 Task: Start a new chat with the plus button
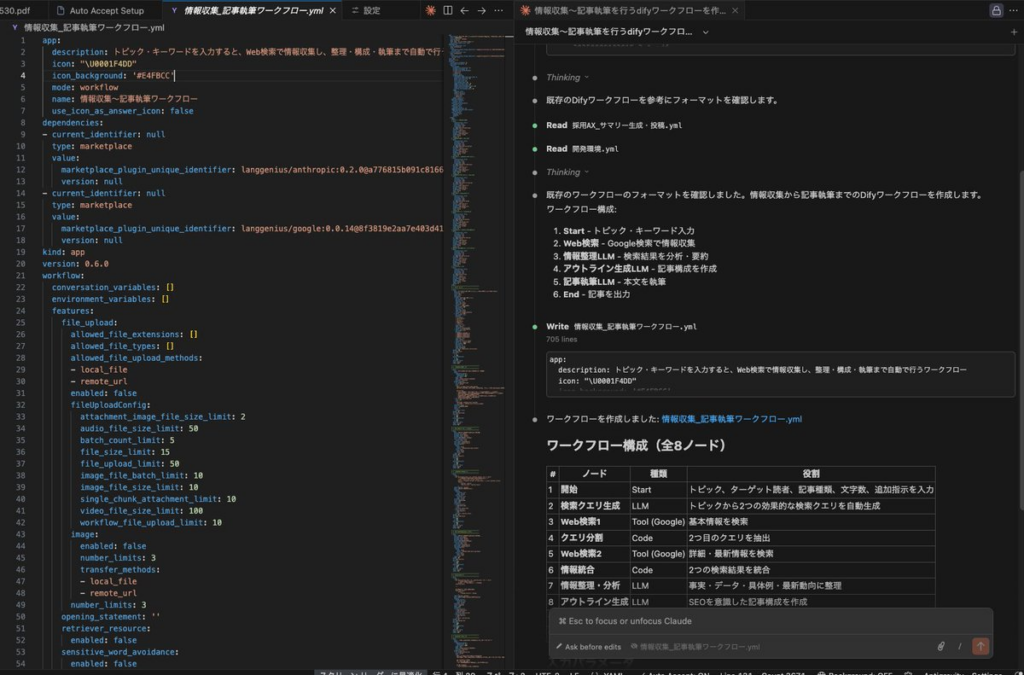coord(1014,31)
